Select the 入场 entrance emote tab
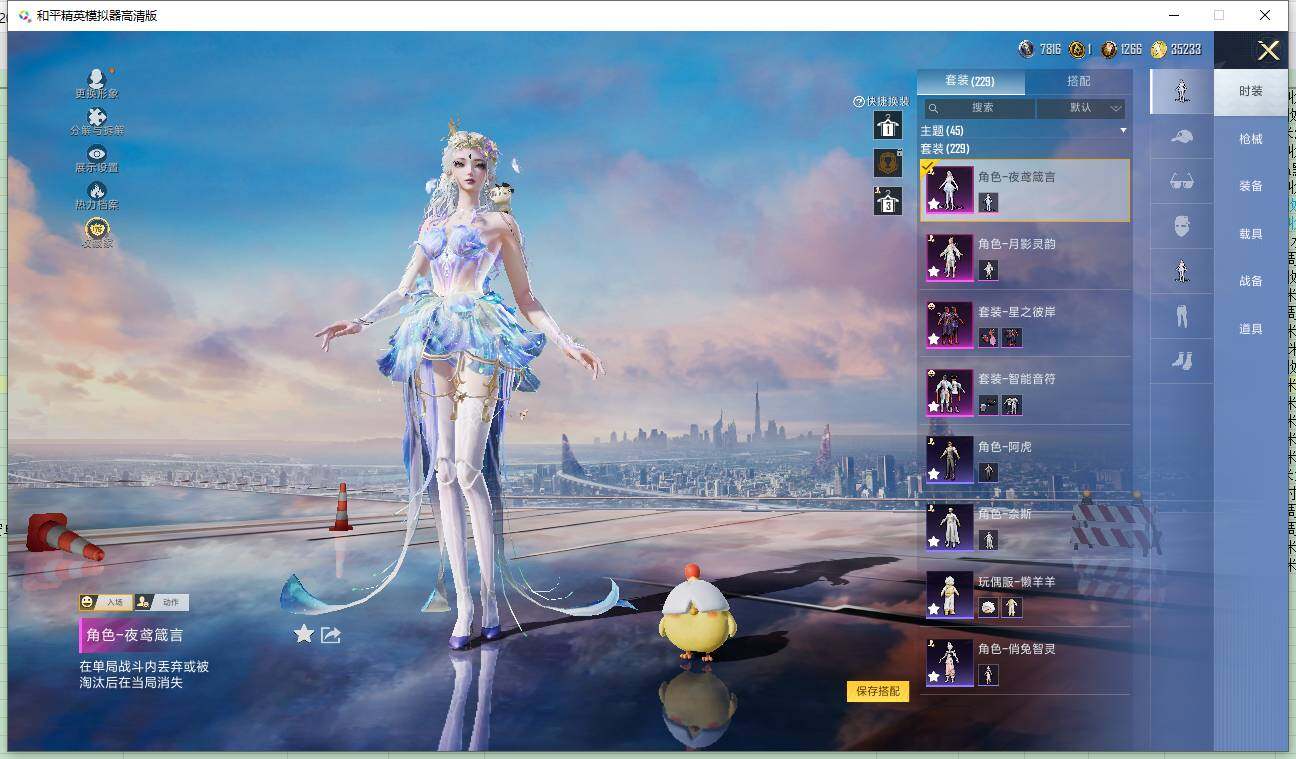 (106, 602)
